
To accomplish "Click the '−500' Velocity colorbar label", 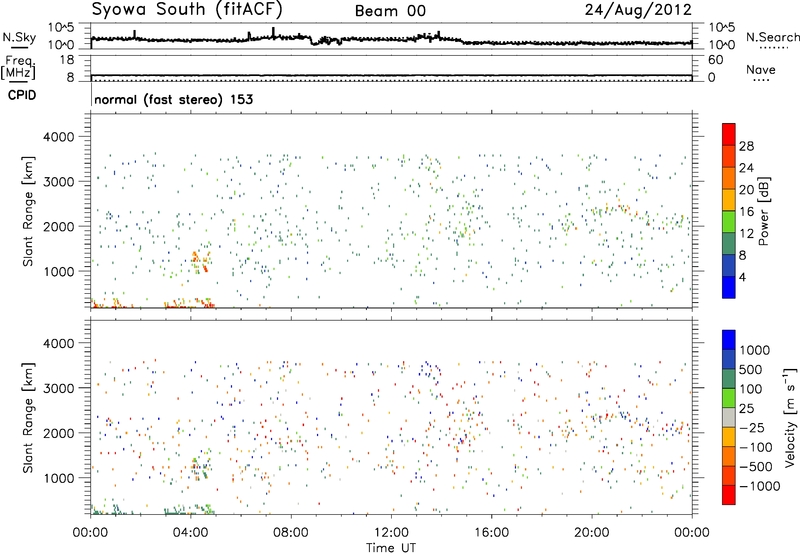I will (x=756, y=467).
